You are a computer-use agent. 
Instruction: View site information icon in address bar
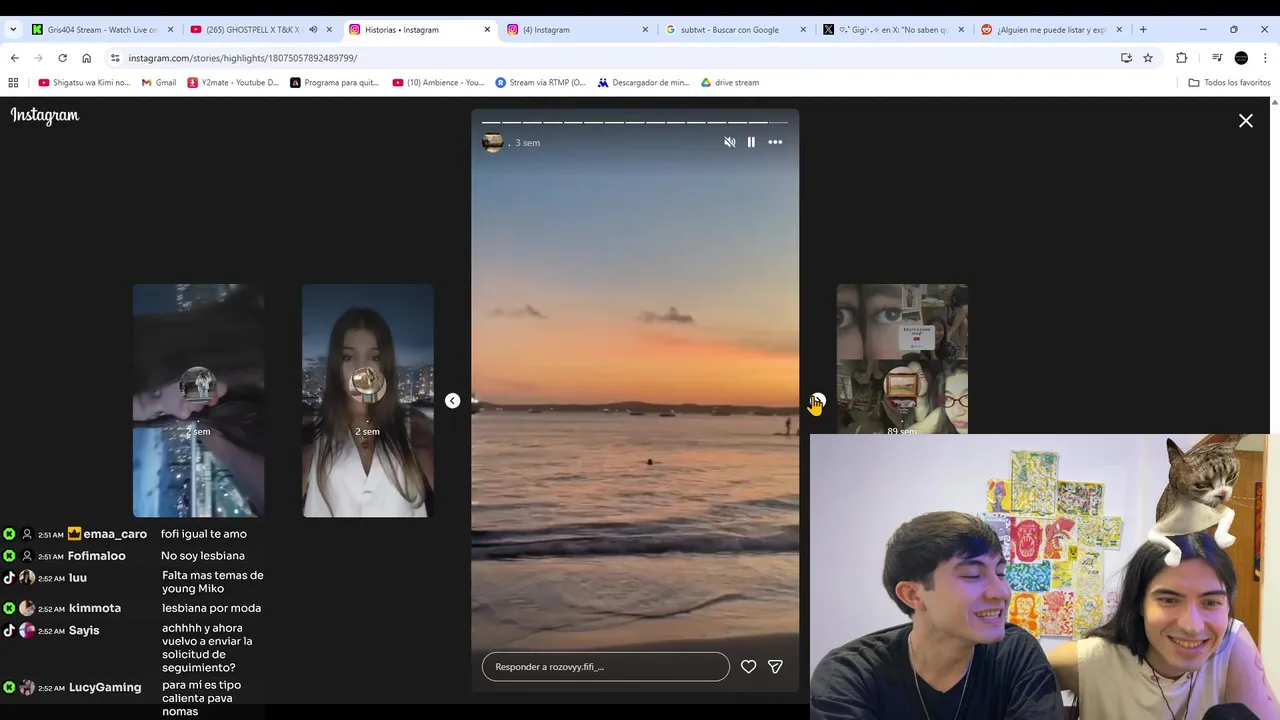pyautogui.click(x=115, y=58)
